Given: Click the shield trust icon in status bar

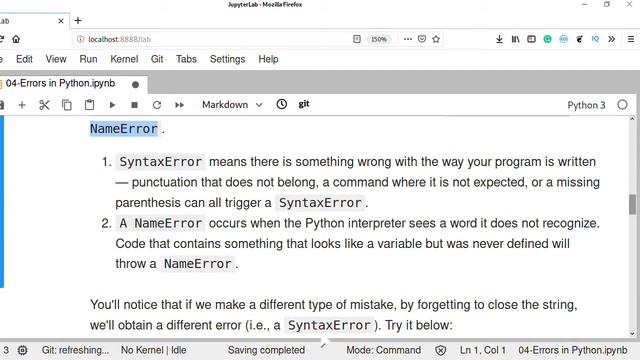Looking at the screenshot, I should point(440,350).
